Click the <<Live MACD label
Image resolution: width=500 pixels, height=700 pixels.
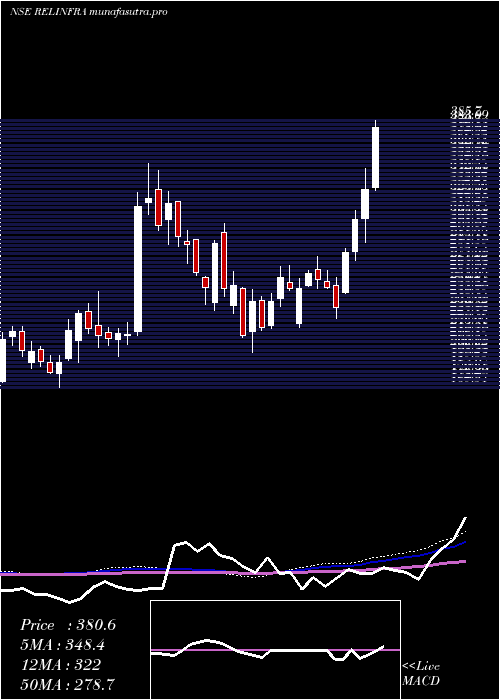pyautogui.click(x=421, y=674)
